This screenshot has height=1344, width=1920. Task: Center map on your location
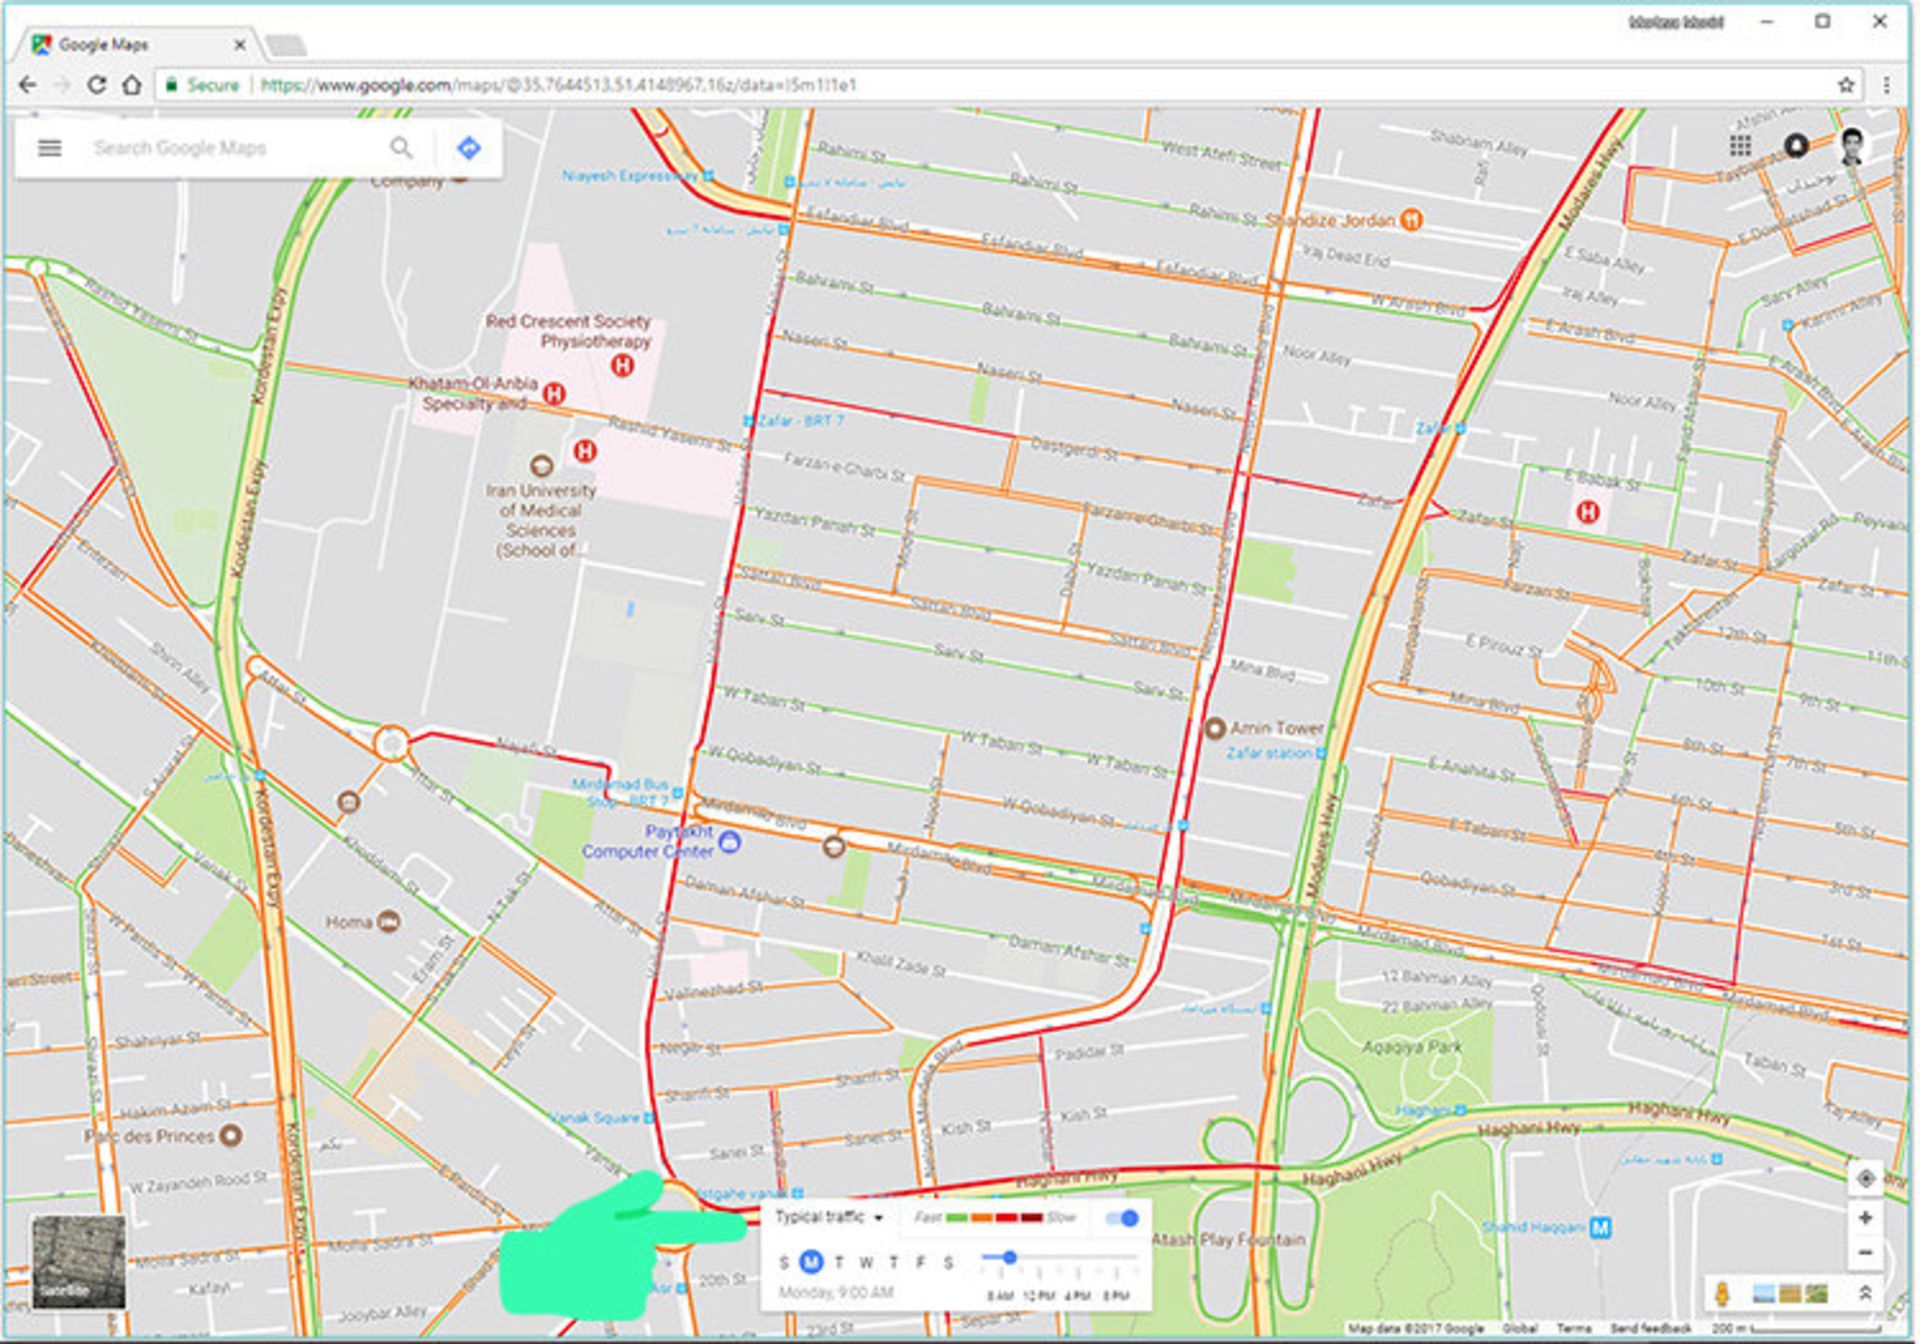click(x=1865, y=1179)
